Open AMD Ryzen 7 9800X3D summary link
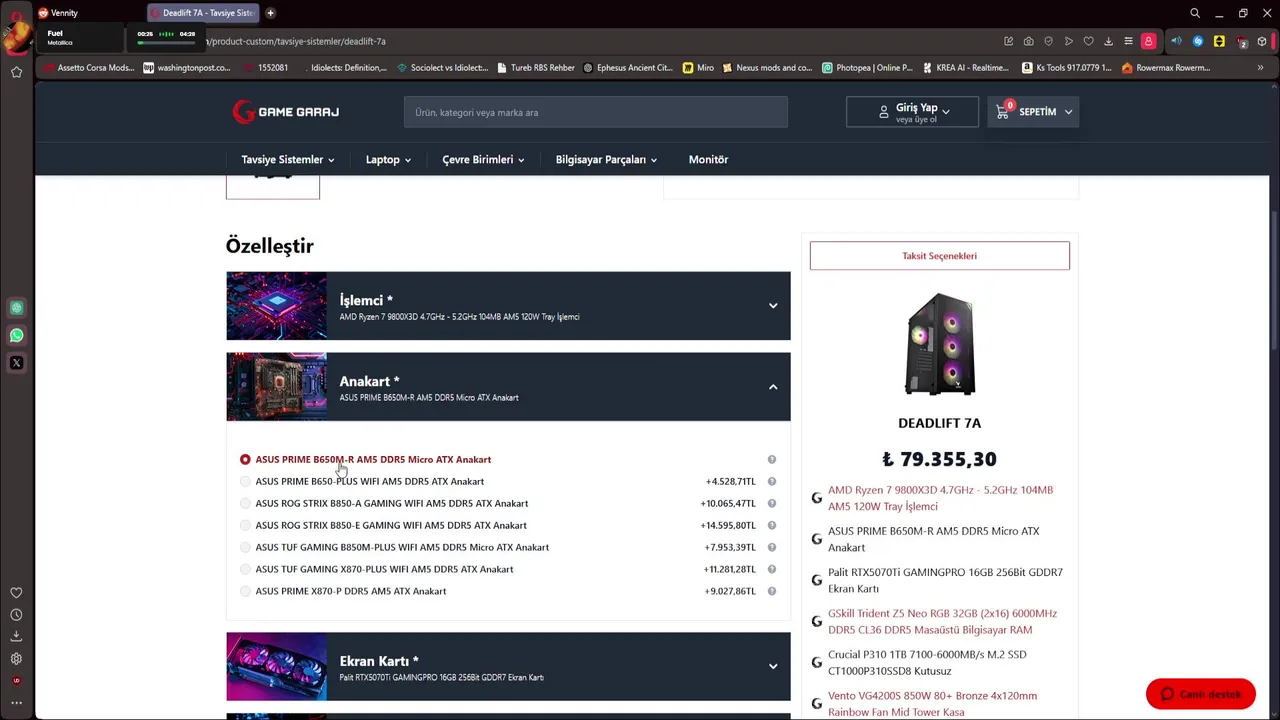The image size is (1280, 720). [940, 498]
